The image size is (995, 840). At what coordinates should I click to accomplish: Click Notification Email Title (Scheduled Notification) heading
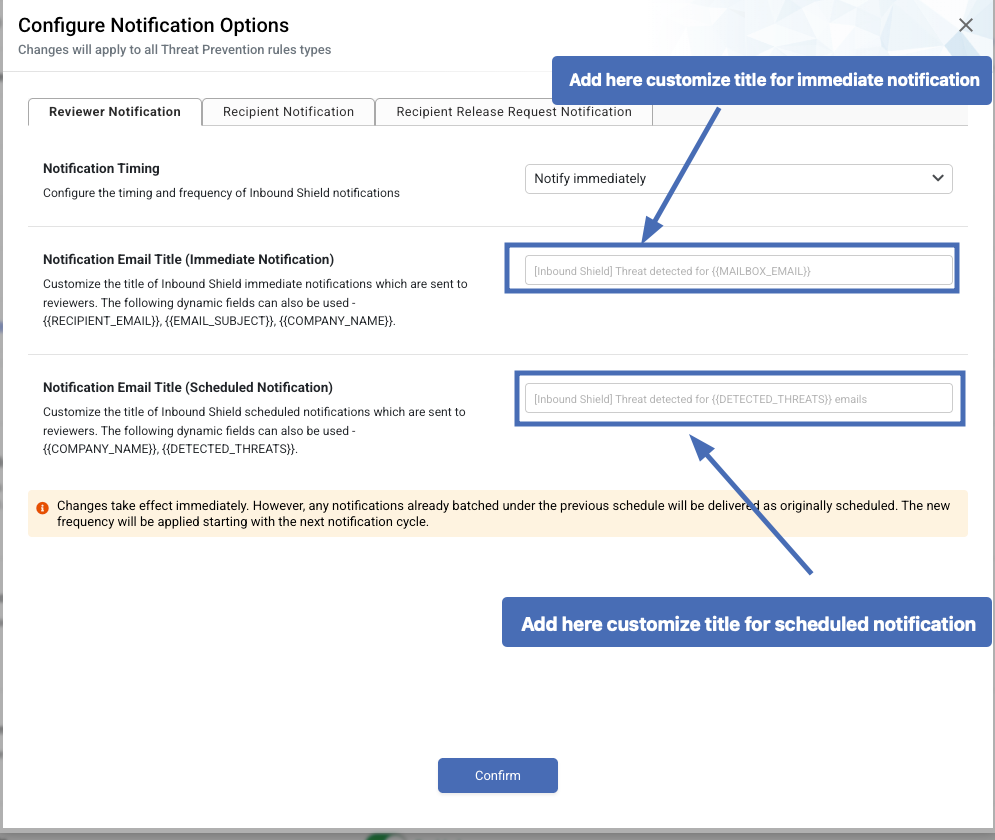pos(188,388)
